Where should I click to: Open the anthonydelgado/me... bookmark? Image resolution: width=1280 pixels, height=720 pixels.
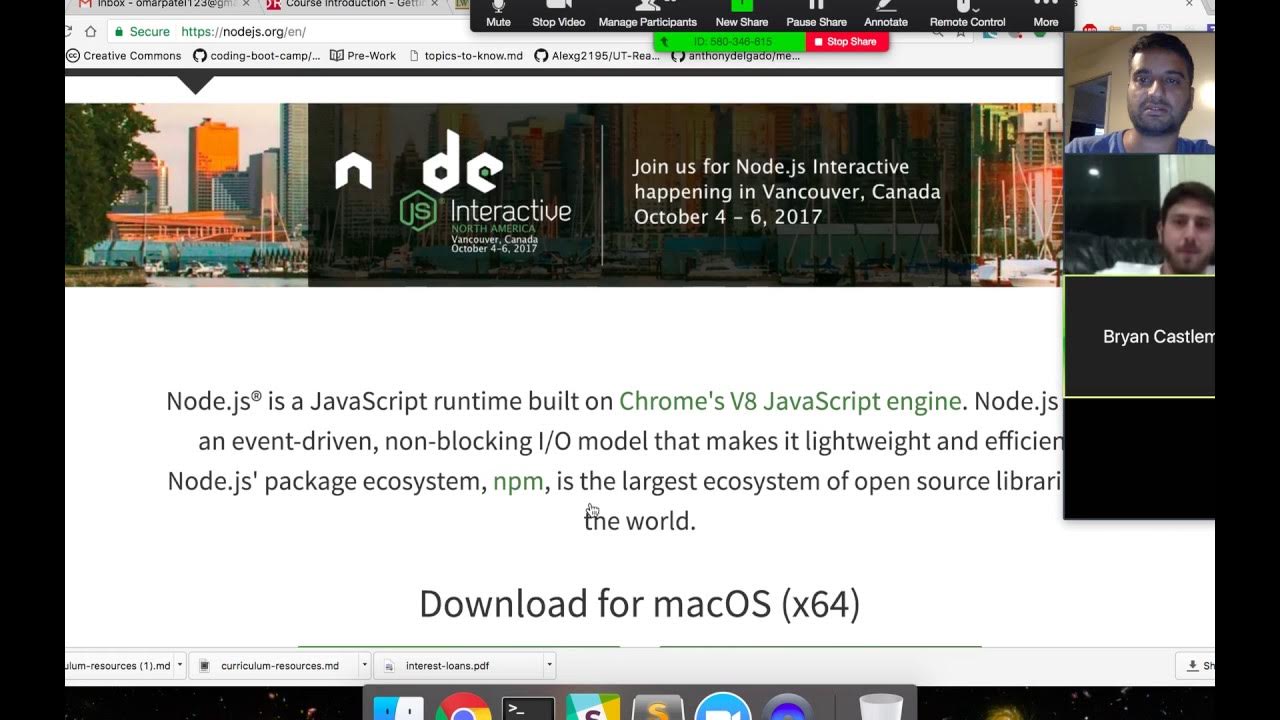(x=736, y=56)
